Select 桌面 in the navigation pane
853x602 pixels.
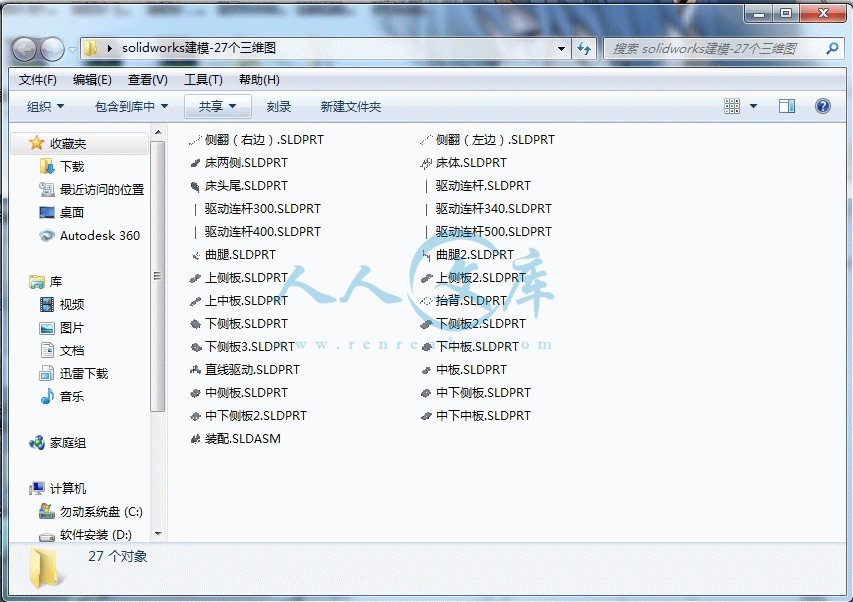[72, 213]
